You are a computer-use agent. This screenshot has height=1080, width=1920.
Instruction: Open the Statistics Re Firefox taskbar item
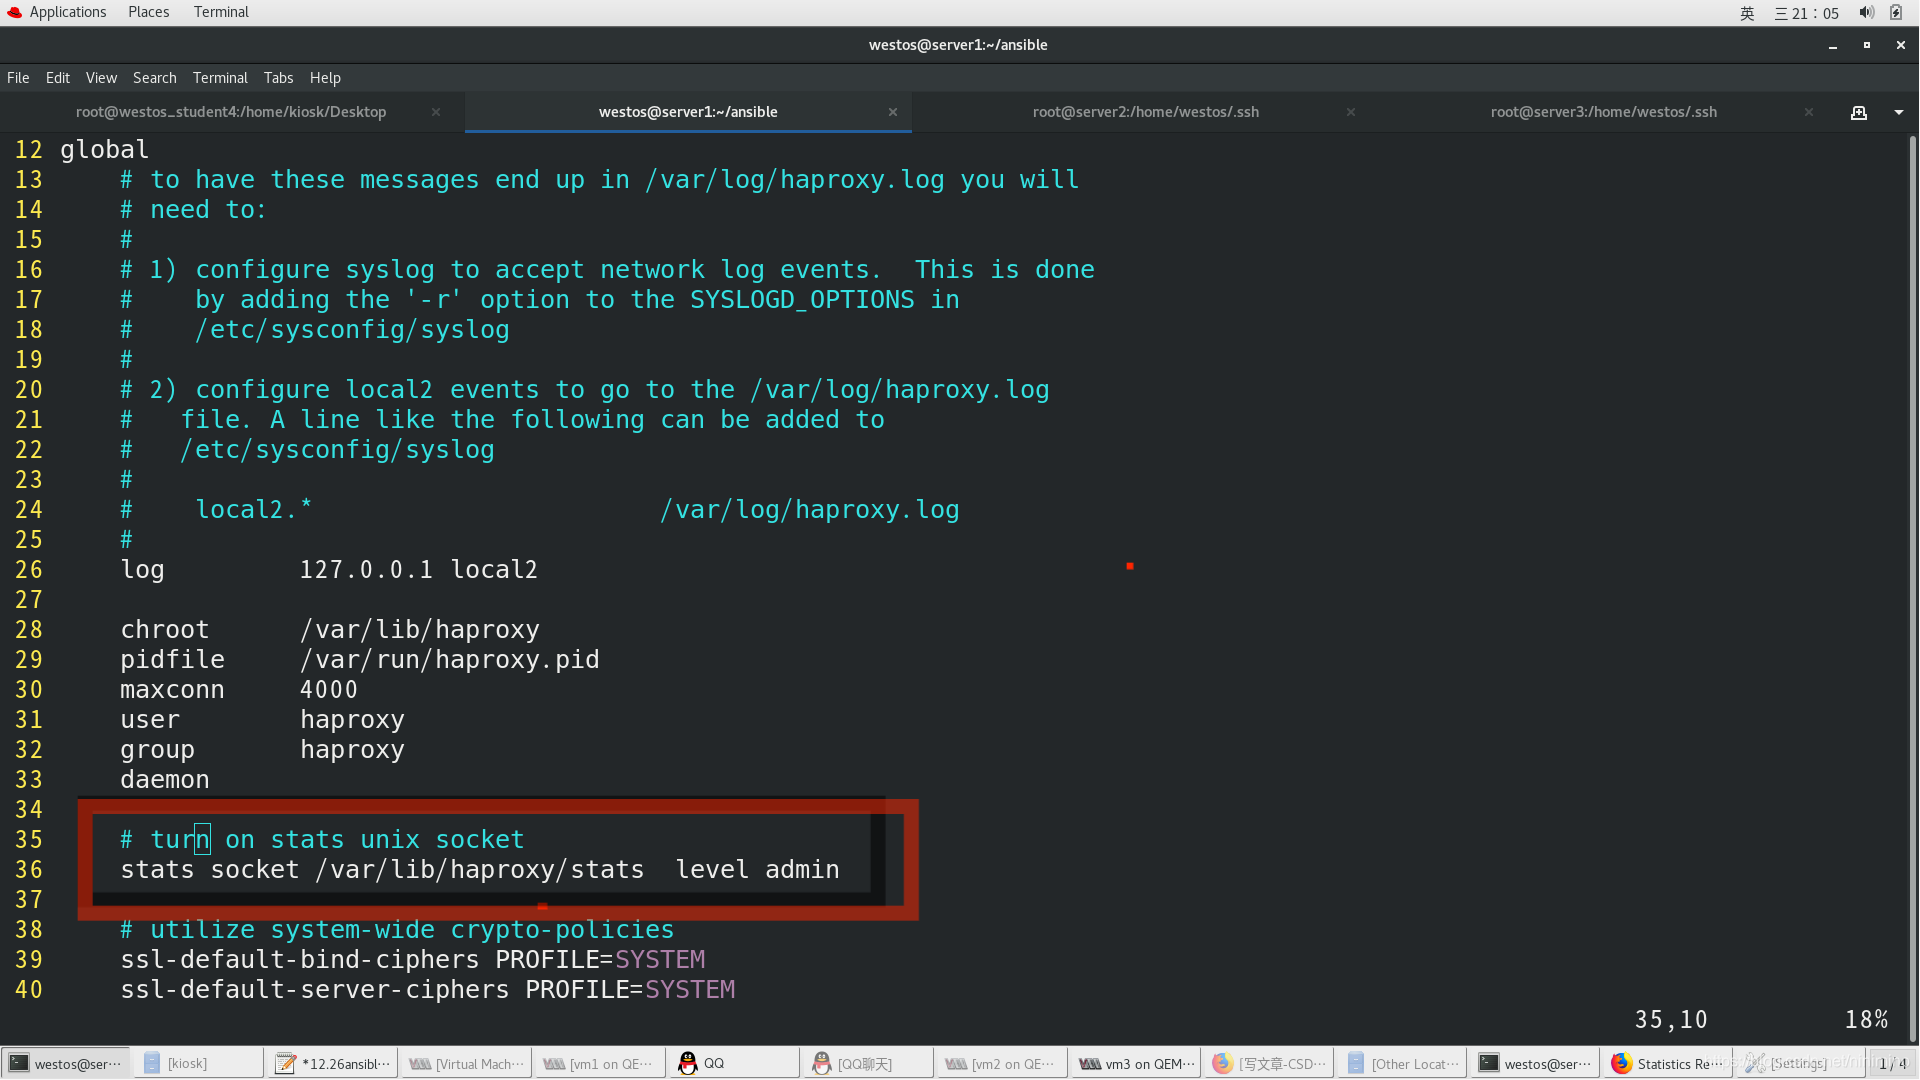point(1669,1063)
